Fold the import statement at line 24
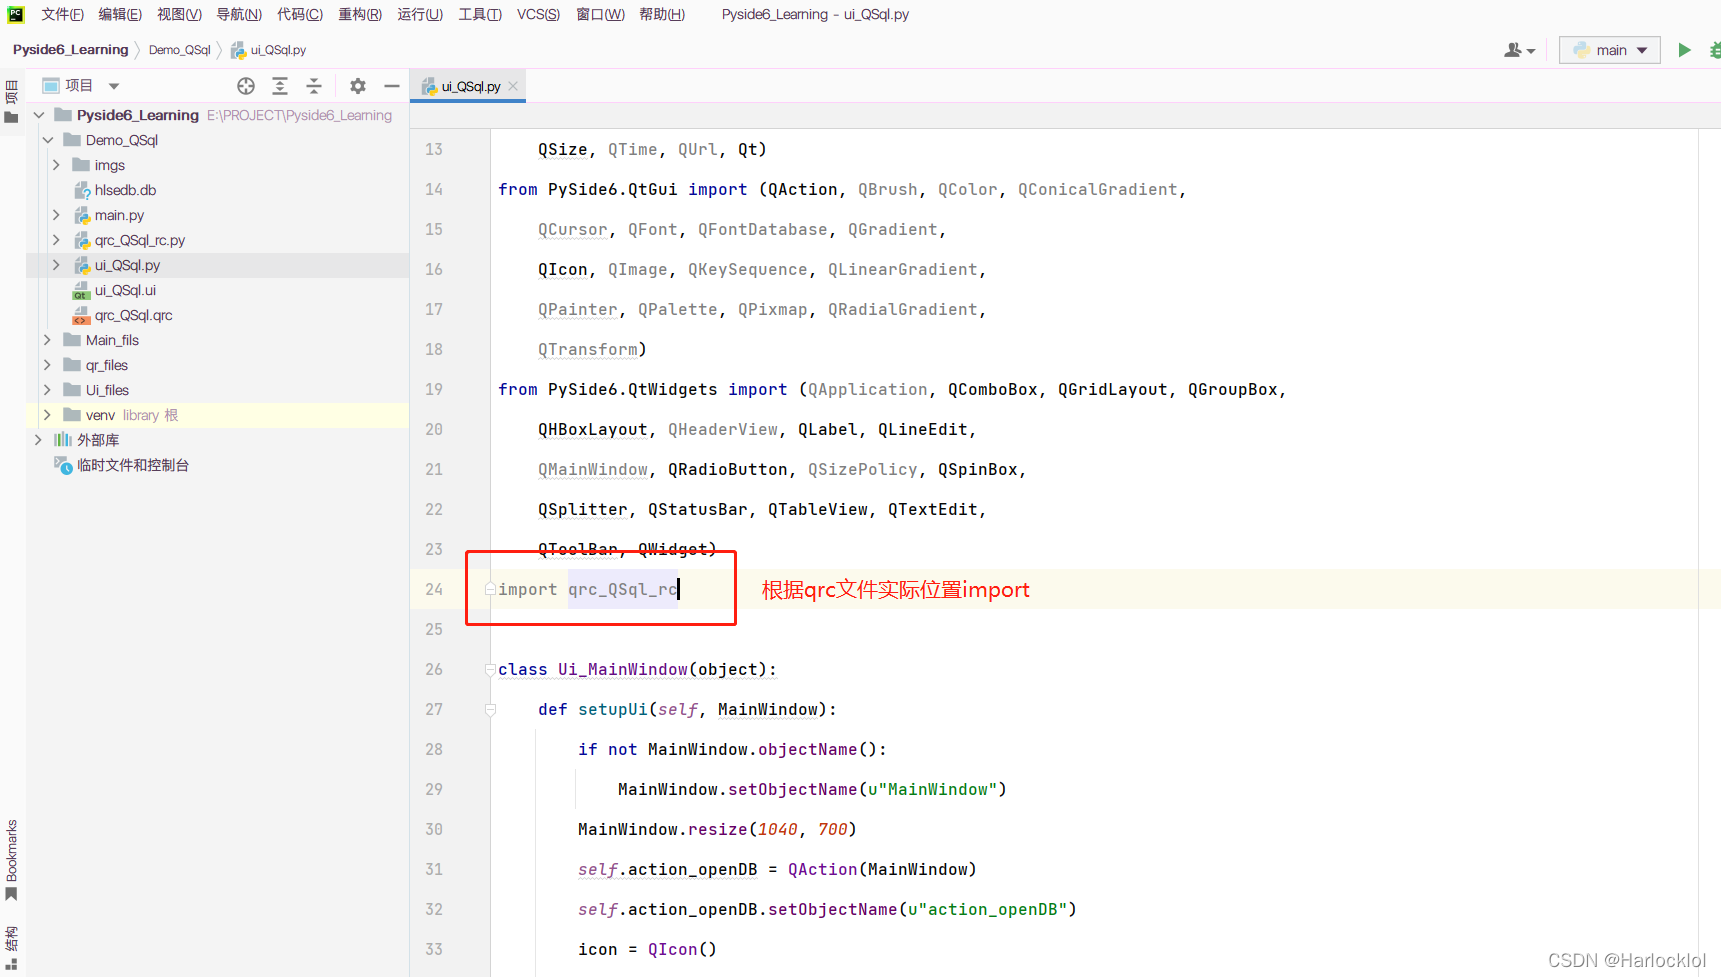The height and width of the screenshot is (977, 1721). (490, 589)
